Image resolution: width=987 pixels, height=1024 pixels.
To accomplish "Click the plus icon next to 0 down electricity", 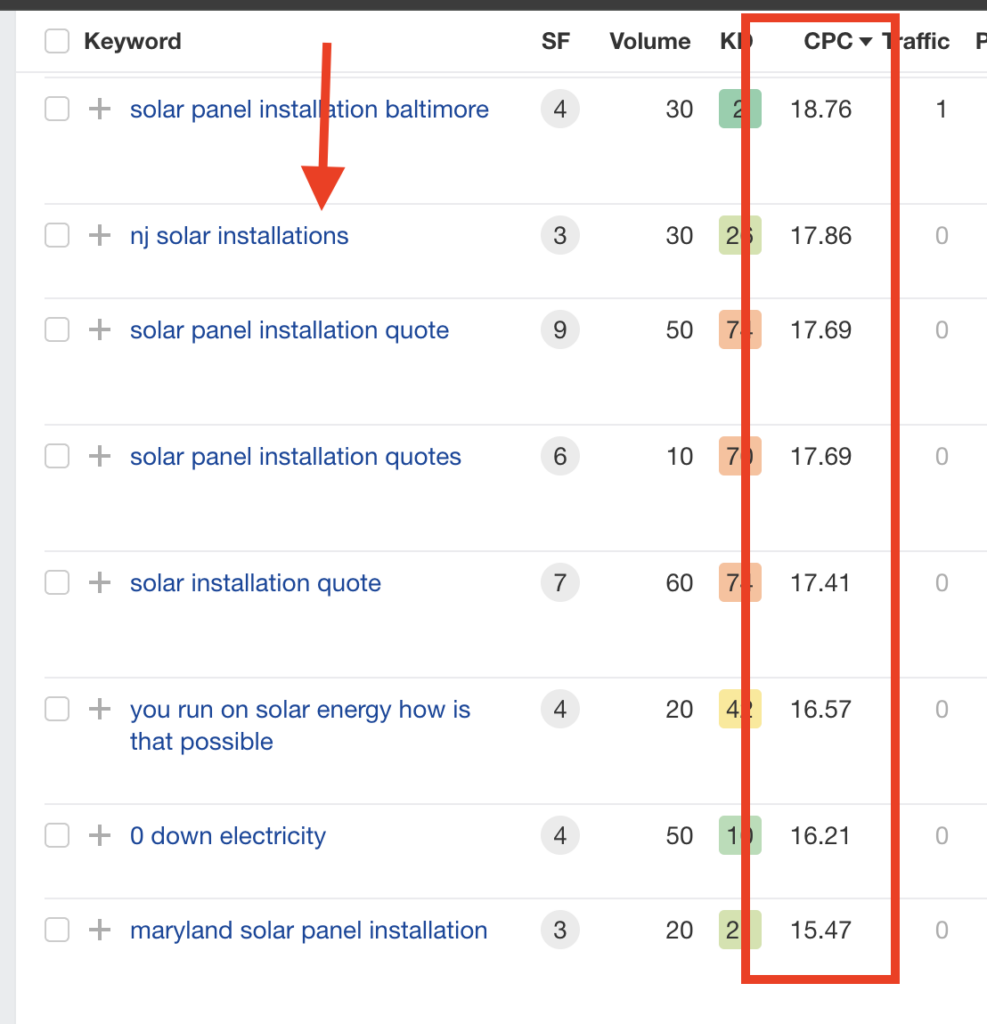I will coord(98,835).
